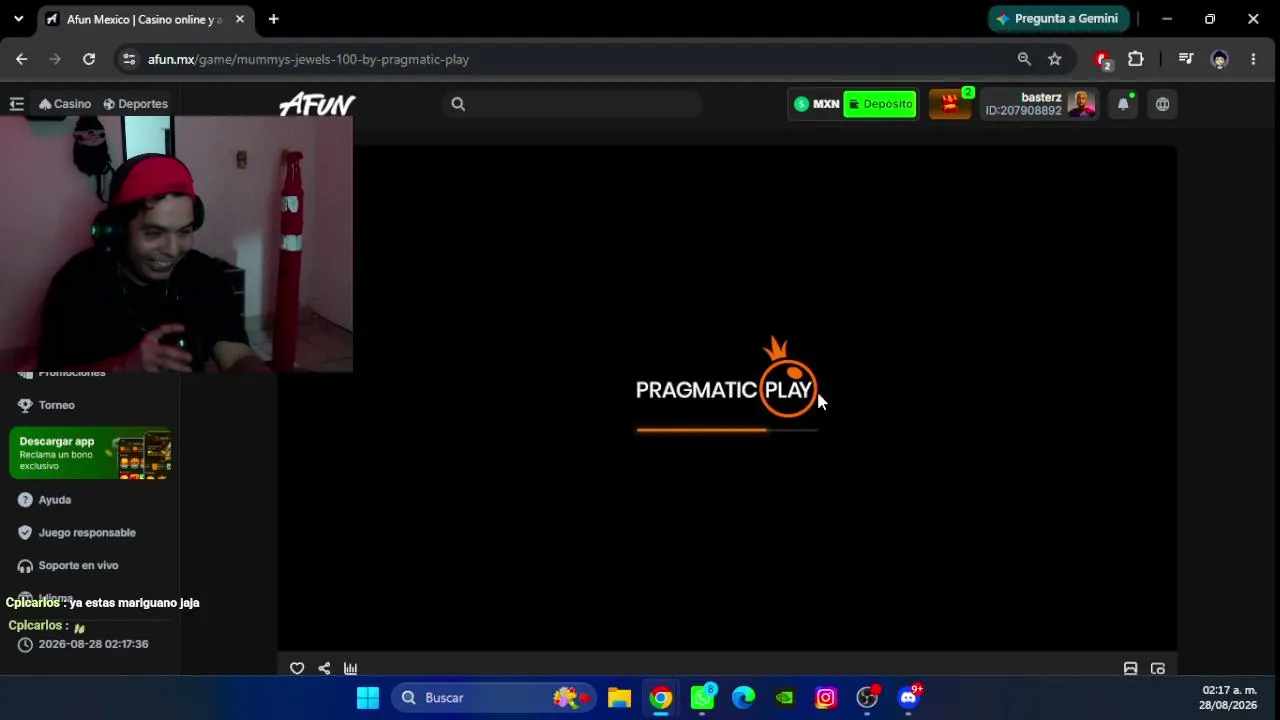The image size is (1280, 720).
Task: Open File Explorer from the taskbar
Action: (x=620, y=697)
